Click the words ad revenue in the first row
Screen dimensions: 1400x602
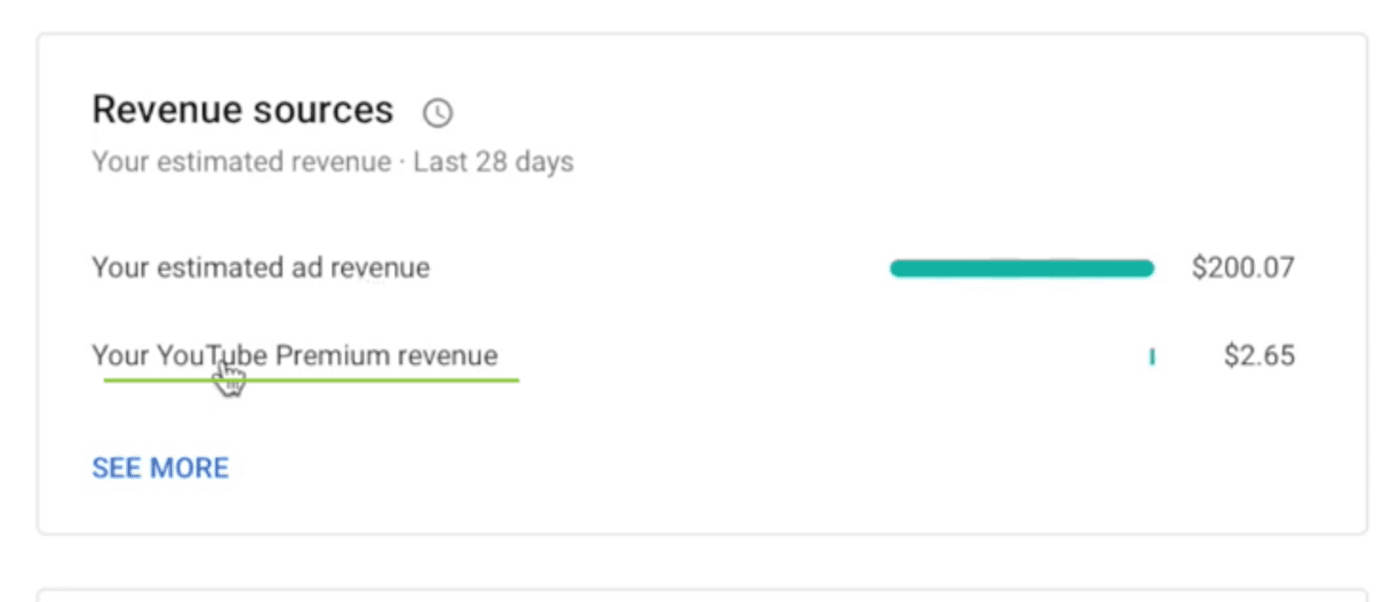pos(367,268)
